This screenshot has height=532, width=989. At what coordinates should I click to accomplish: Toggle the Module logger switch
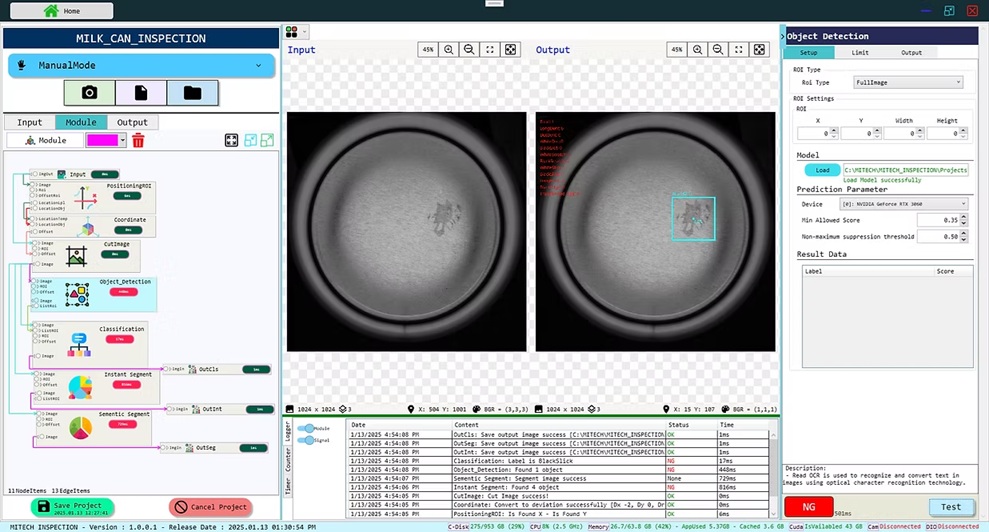(x=306, y=428)
